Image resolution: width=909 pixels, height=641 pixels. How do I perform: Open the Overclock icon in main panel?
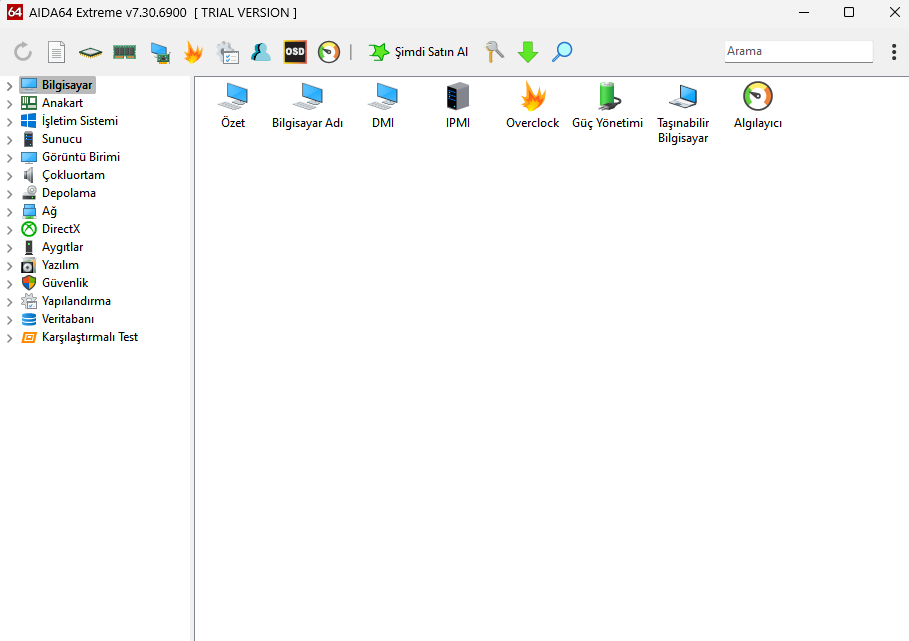pos(532,97)
